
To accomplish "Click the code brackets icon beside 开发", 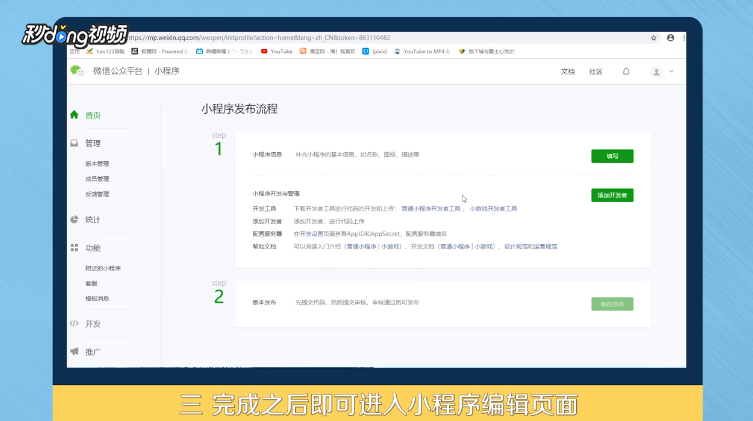I will pos(74,324).
